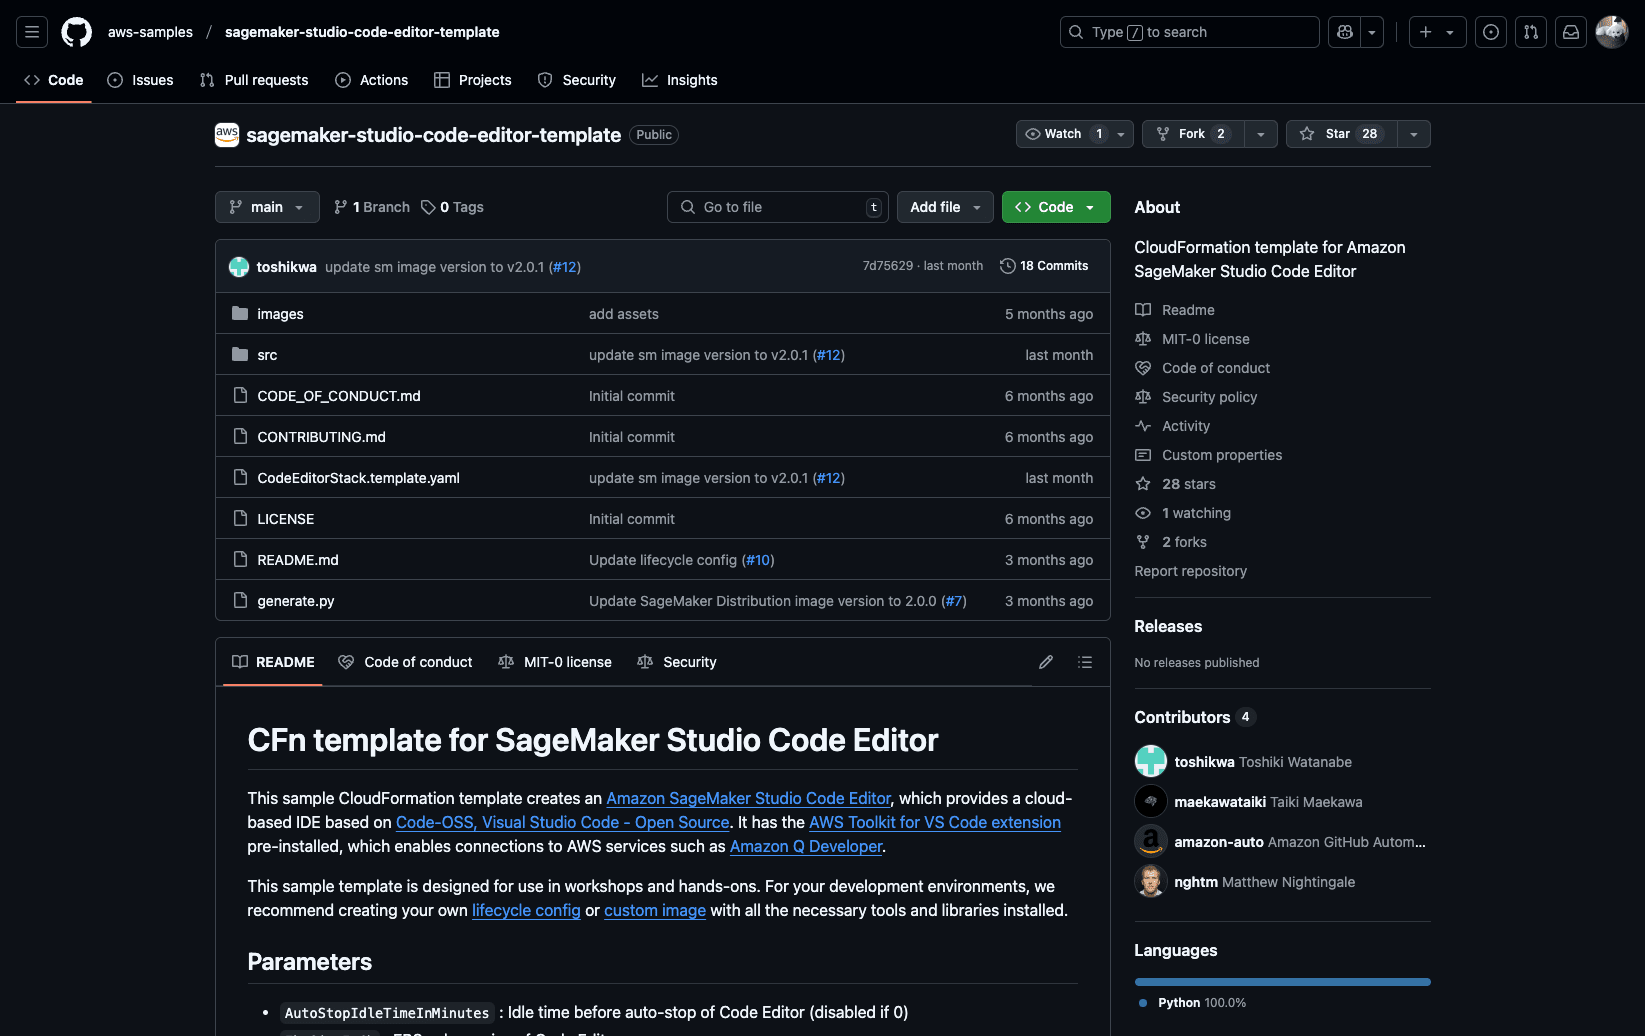This screenshot has width=1645, height=1036.
Task: Open nghtm contributor avatar
Action: click(x=1151, y=881)
